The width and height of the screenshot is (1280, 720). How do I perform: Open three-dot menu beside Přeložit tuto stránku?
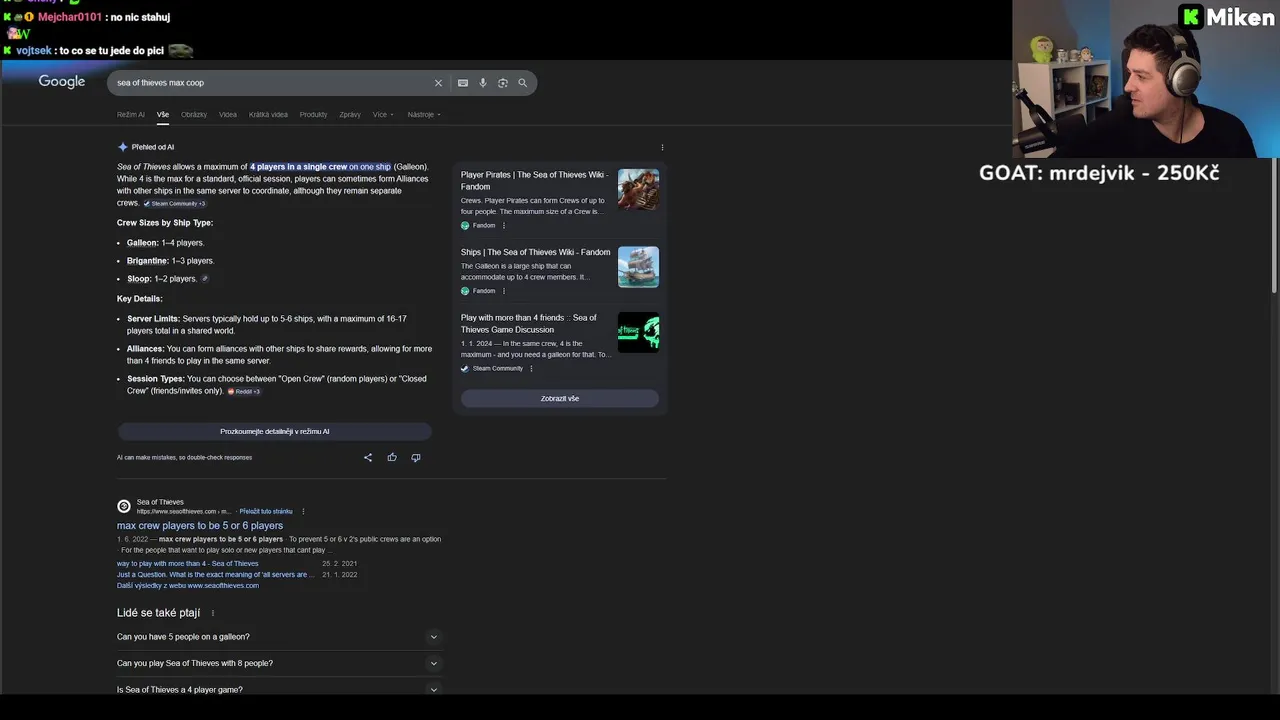pyautogui.click(x=303, y=512)
